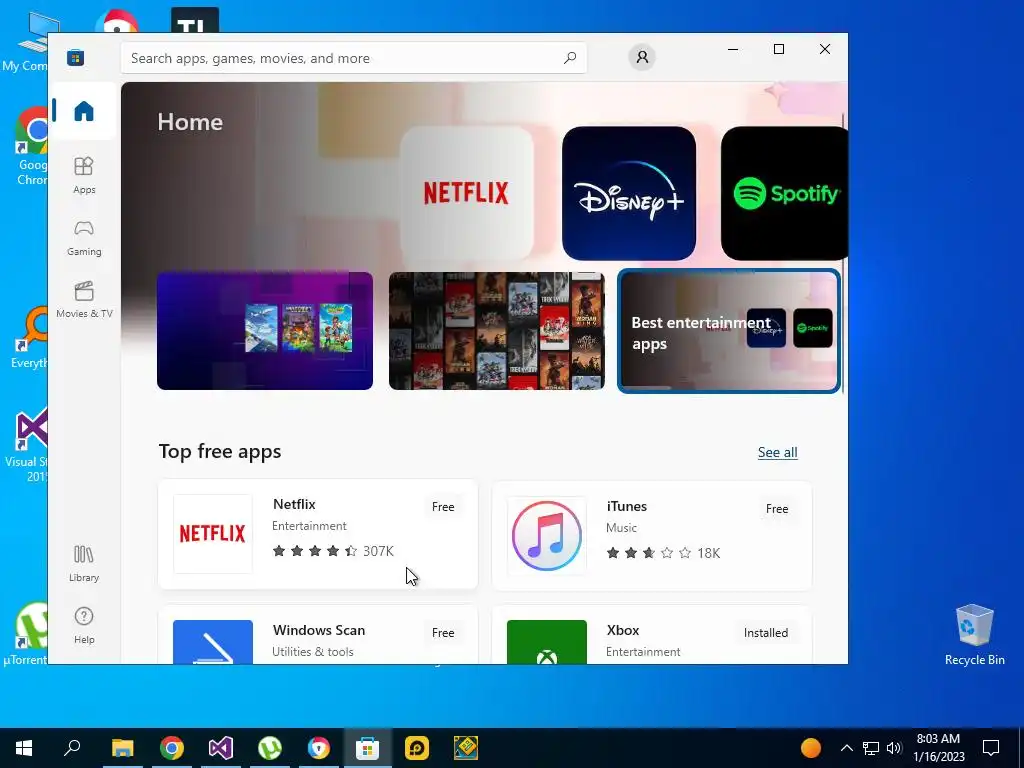Viewport: 1024px width, 768px height.
Task: Open the Disney+ hero tile
Action: coord(629,193)
